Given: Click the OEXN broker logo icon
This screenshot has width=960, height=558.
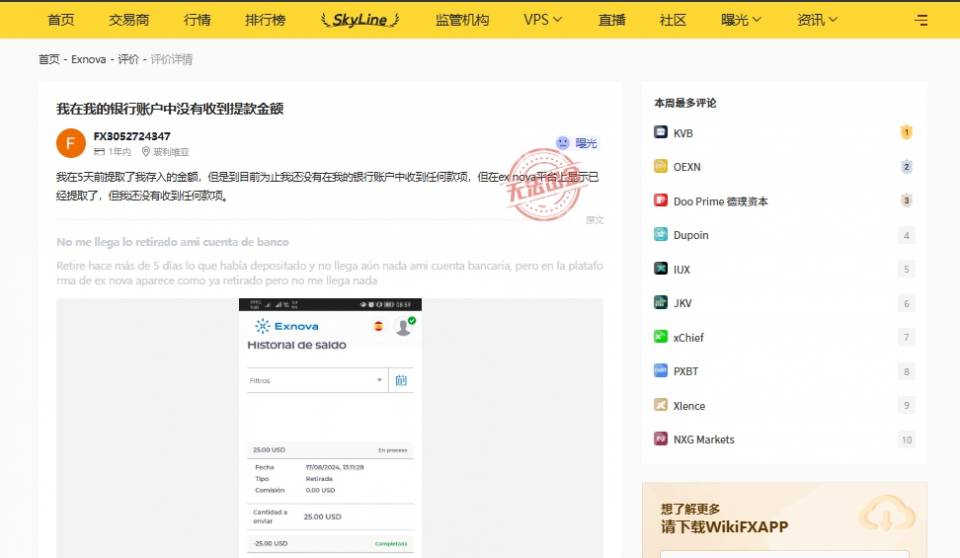Looking at the screenshot, I should [661, 166].
